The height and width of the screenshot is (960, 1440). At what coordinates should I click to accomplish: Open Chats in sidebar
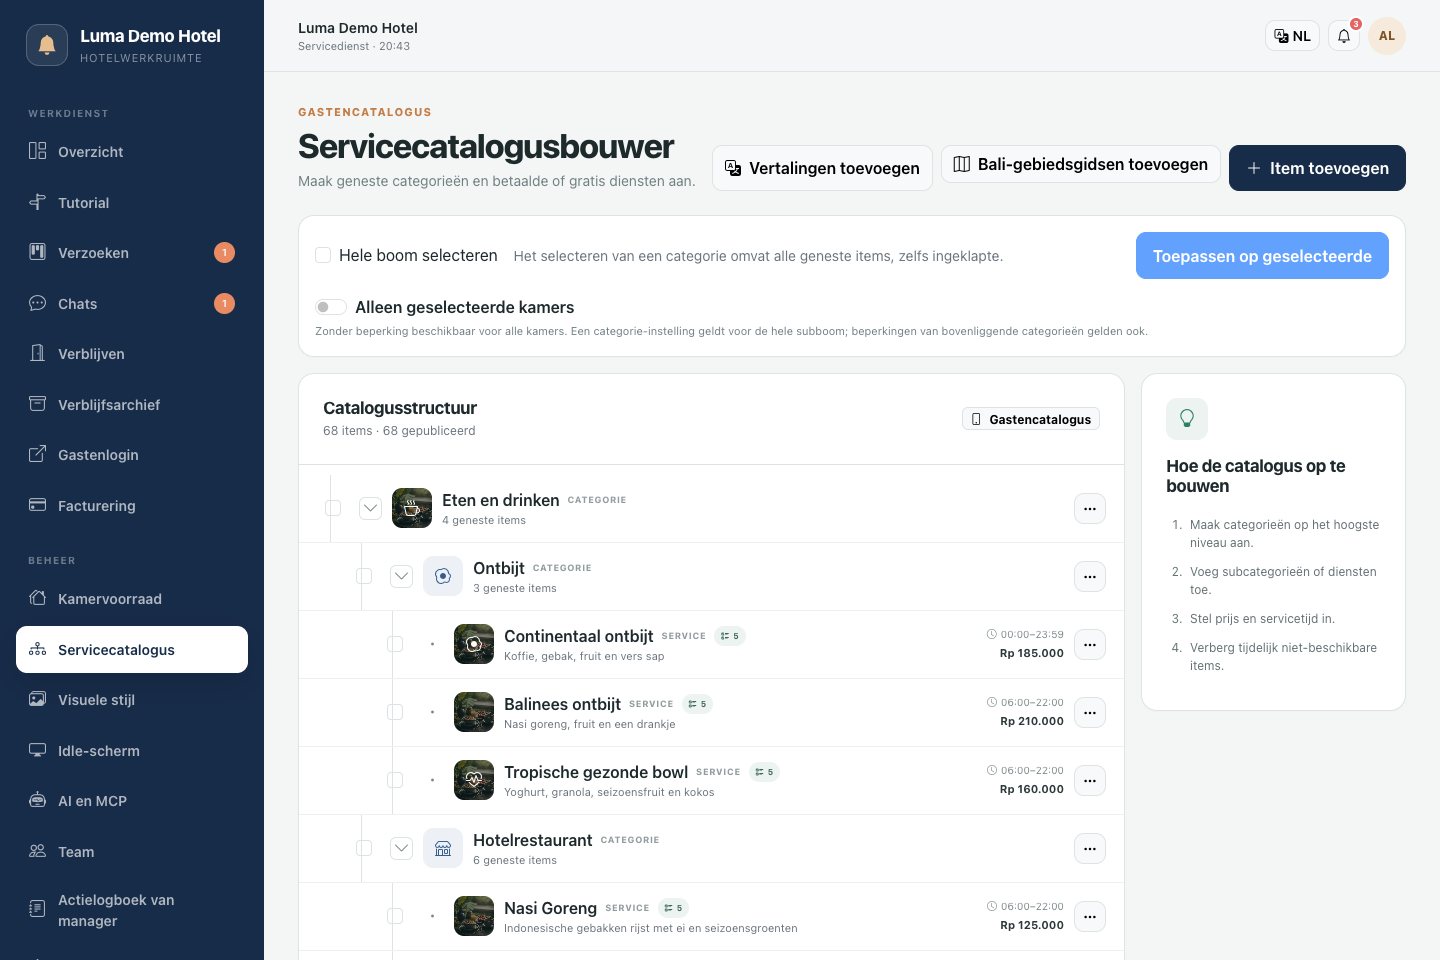(x=132, y=304)
